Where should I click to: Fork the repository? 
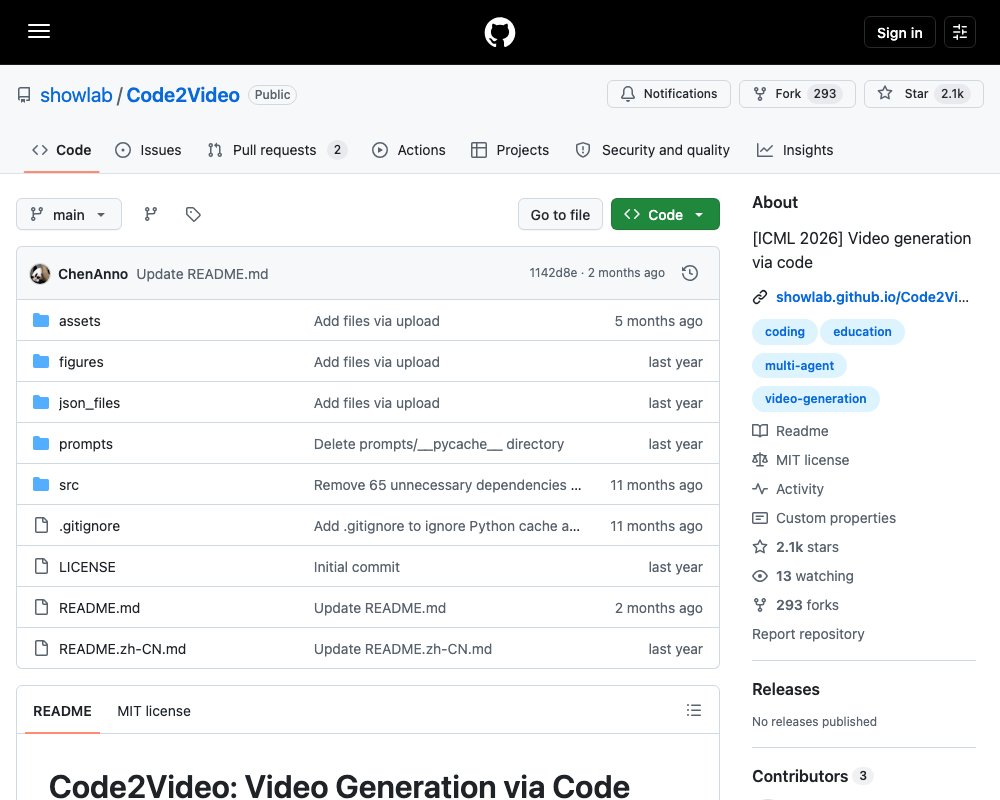coord(797,94)
